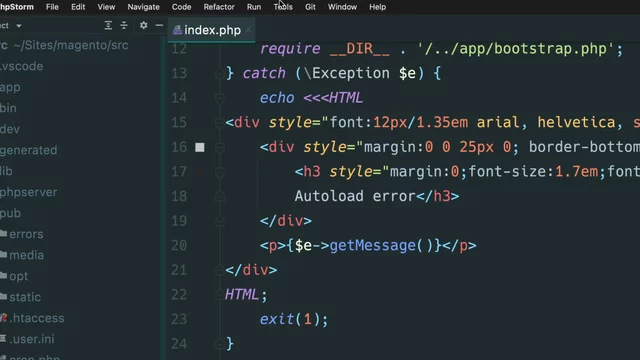
Task: Fold the div tag at line 15
Action: pos(220,122)
